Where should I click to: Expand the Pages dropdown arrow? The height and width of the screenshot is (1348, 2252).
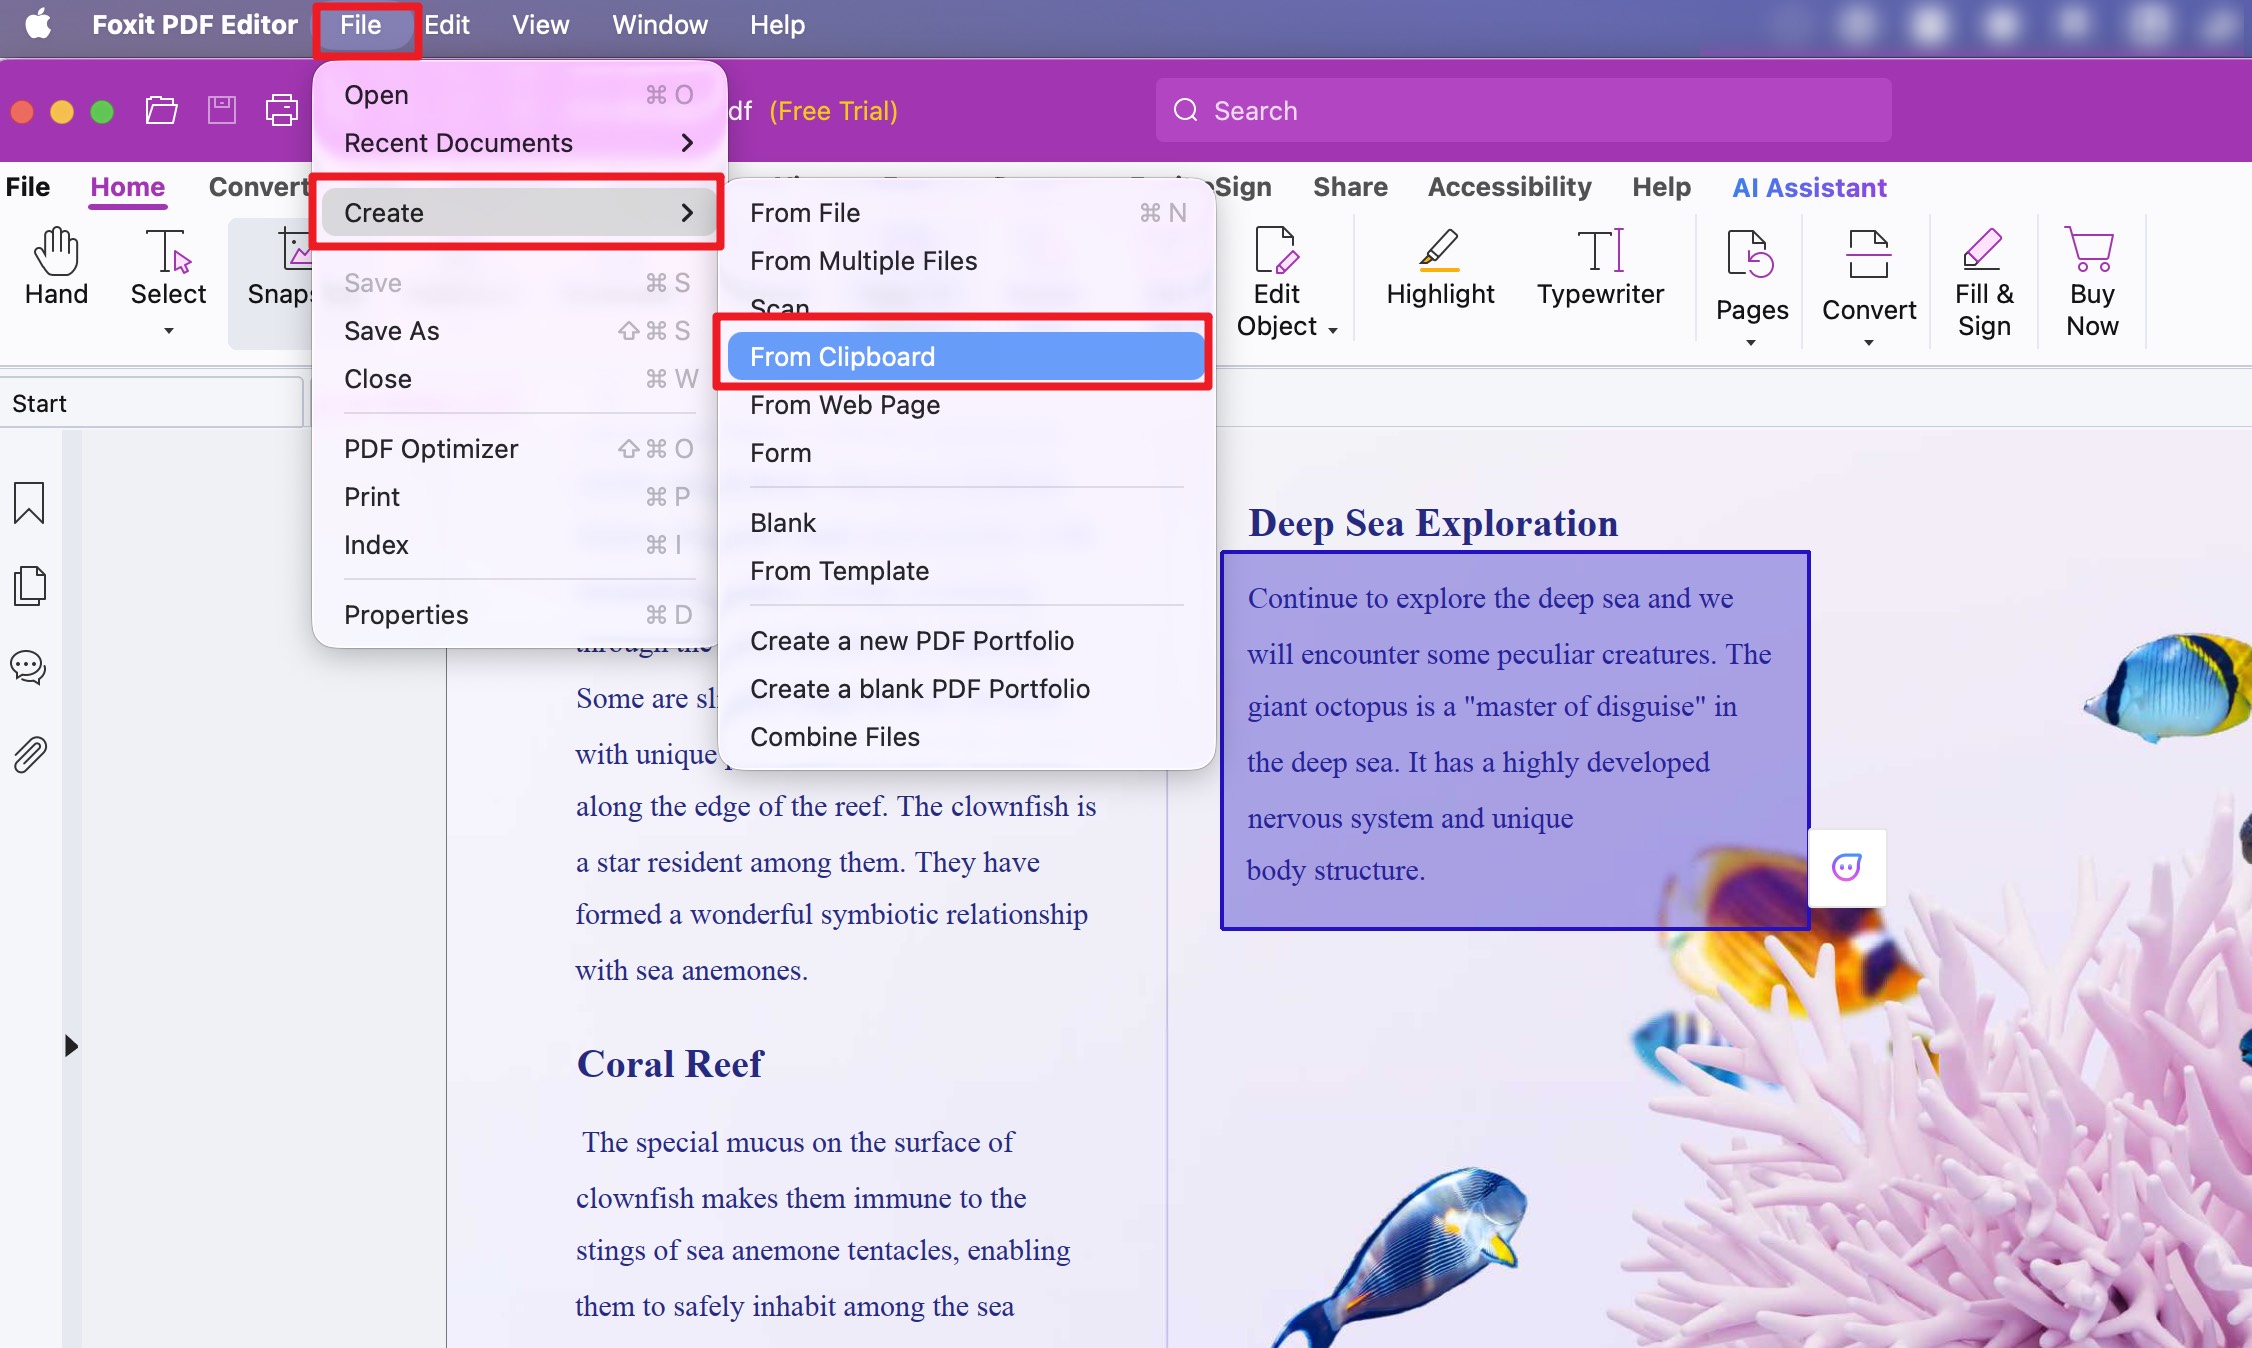[x=1751, y=343]
